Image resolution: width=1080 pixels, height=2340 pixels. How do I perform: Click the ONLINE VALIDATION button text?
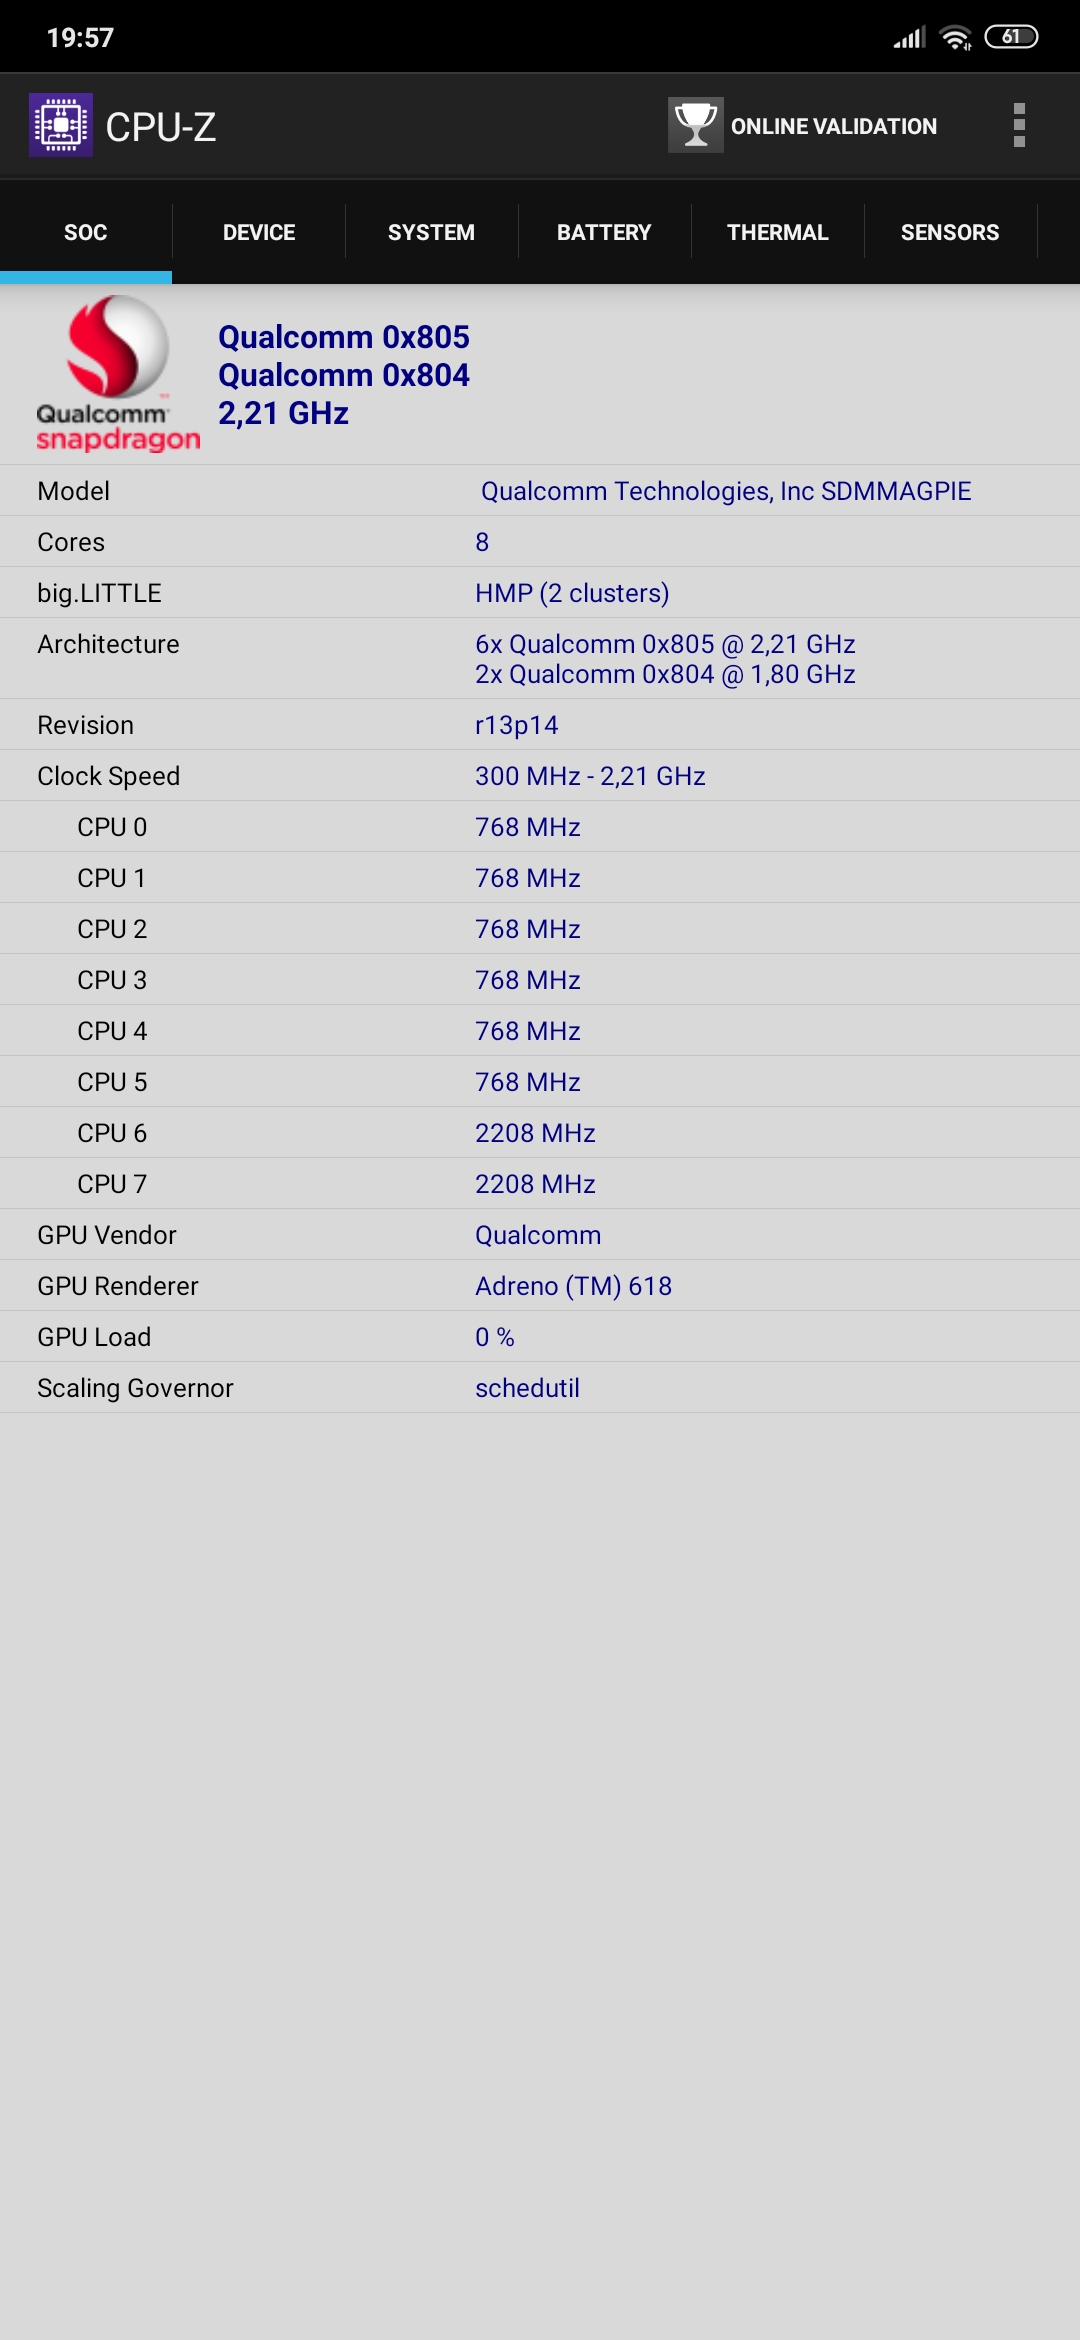[x=834, y=126]
